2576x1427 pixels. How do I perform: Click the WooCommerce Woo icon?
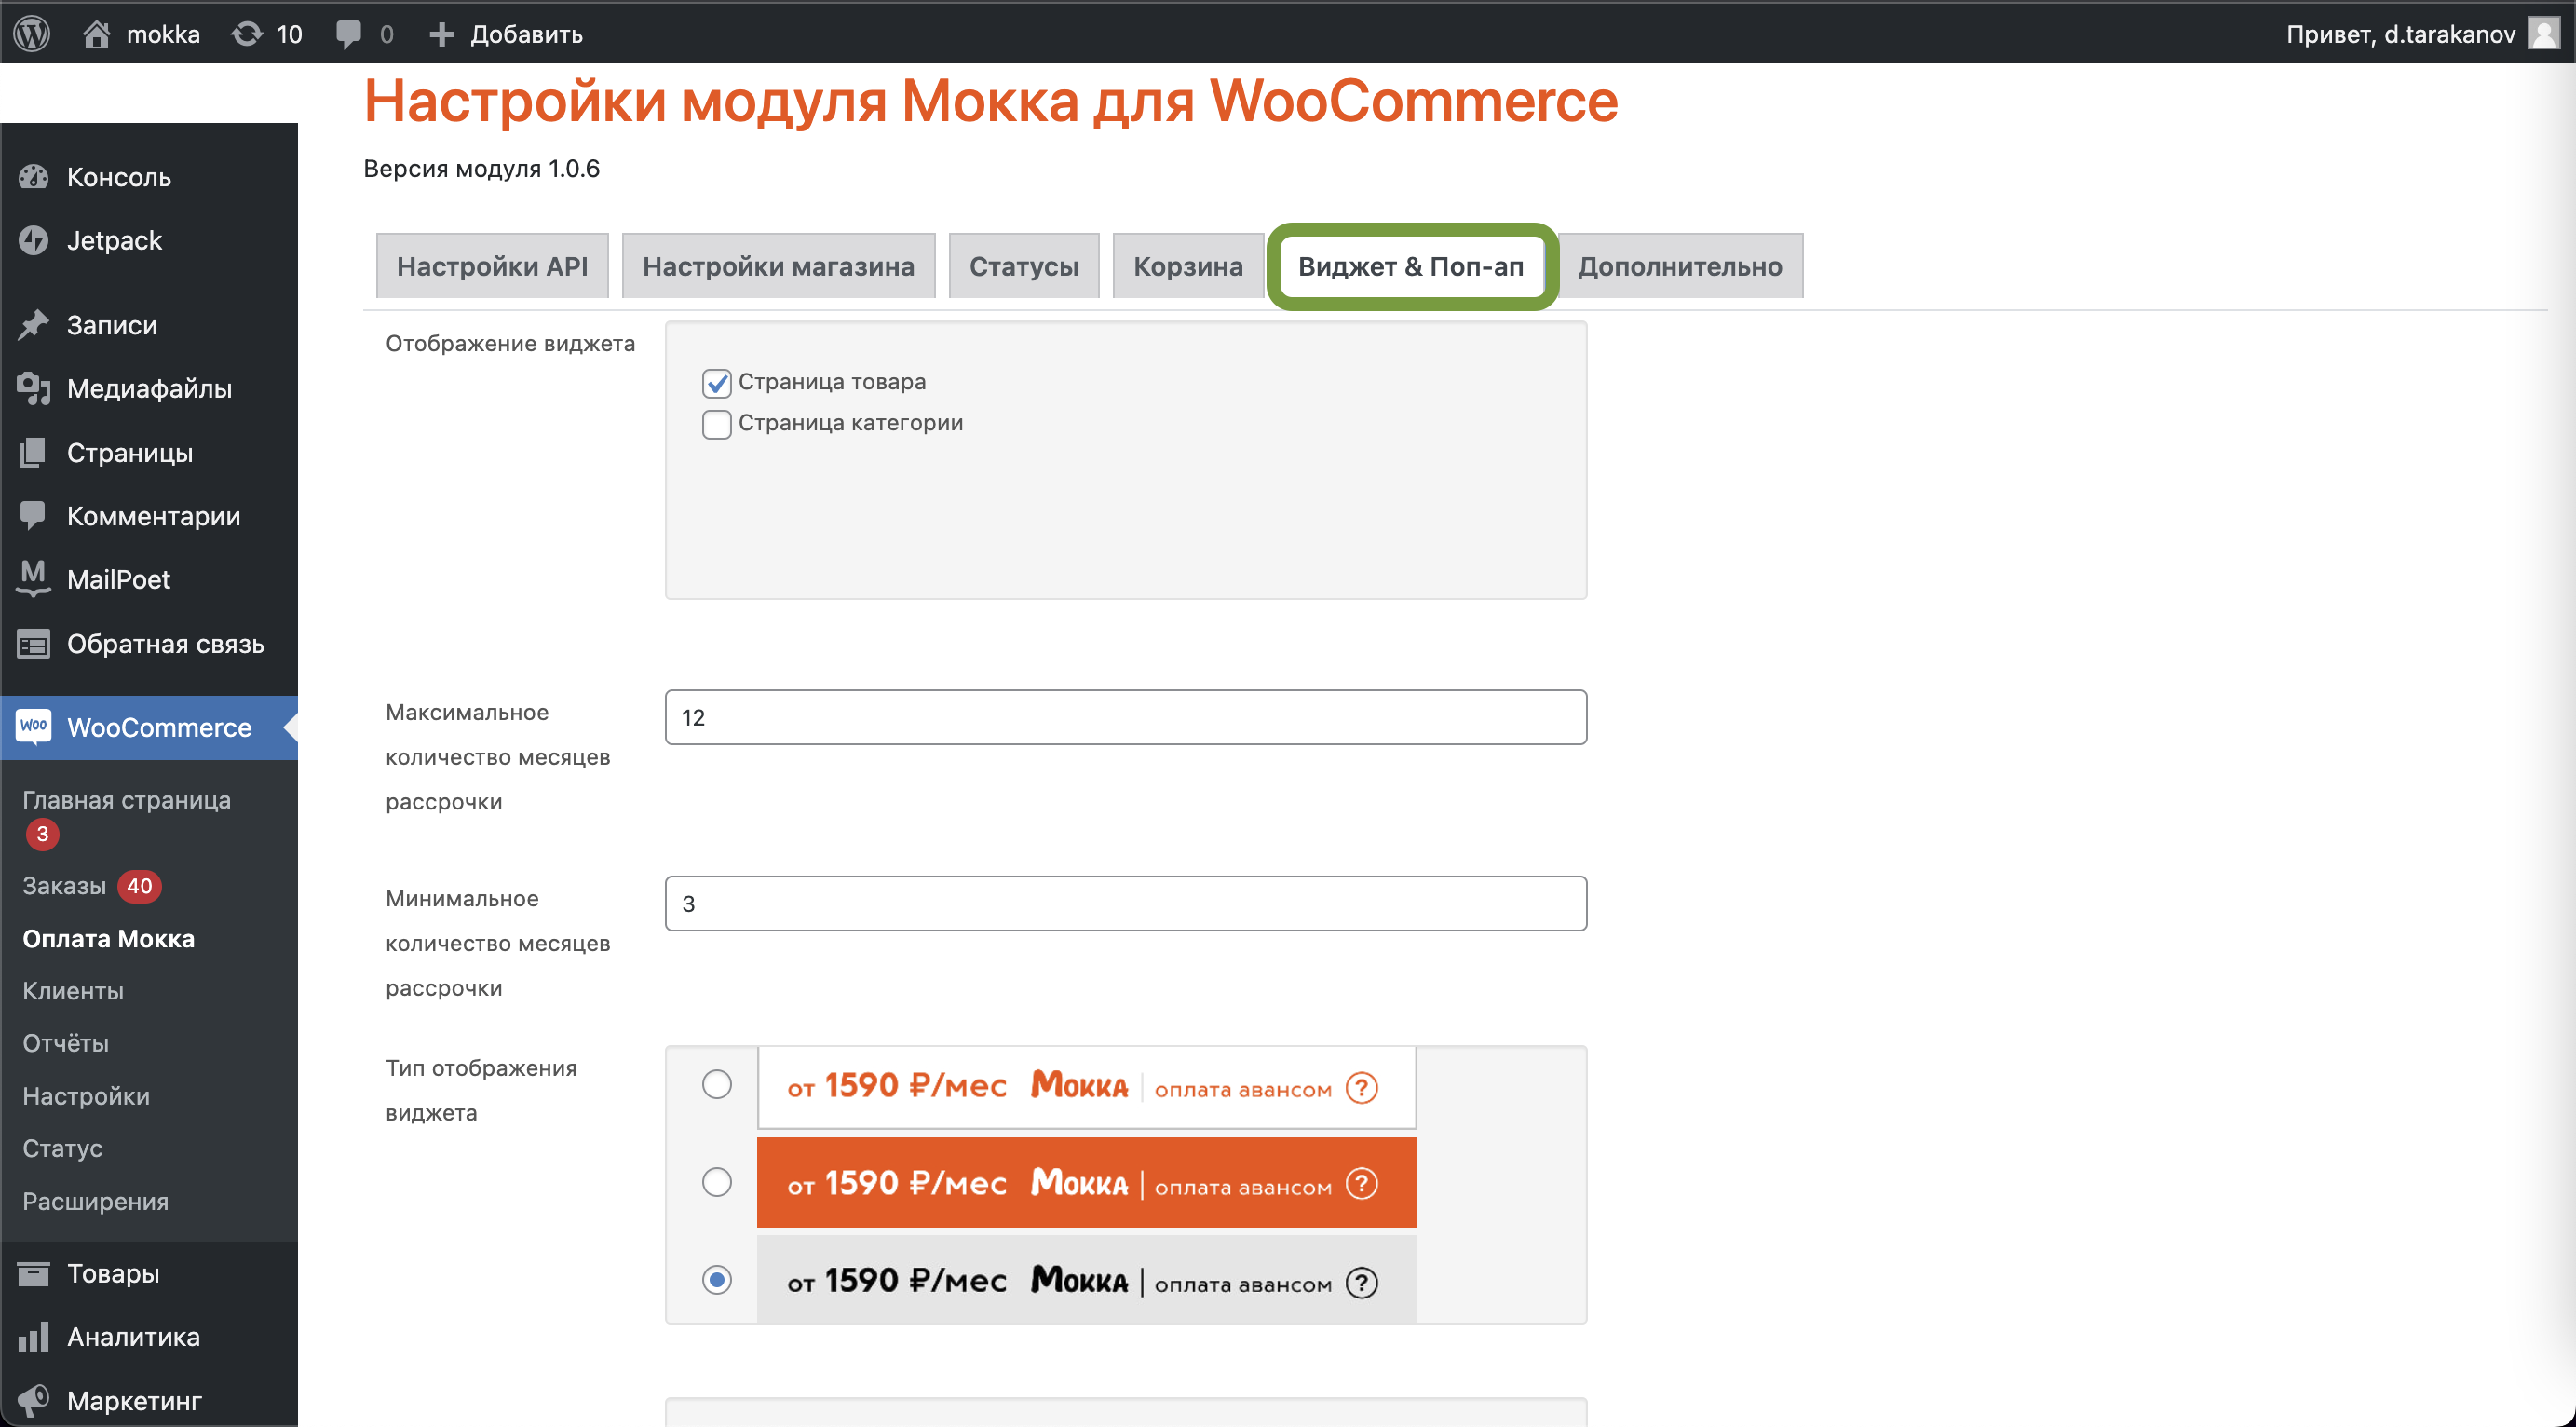(x=34, y=727)
